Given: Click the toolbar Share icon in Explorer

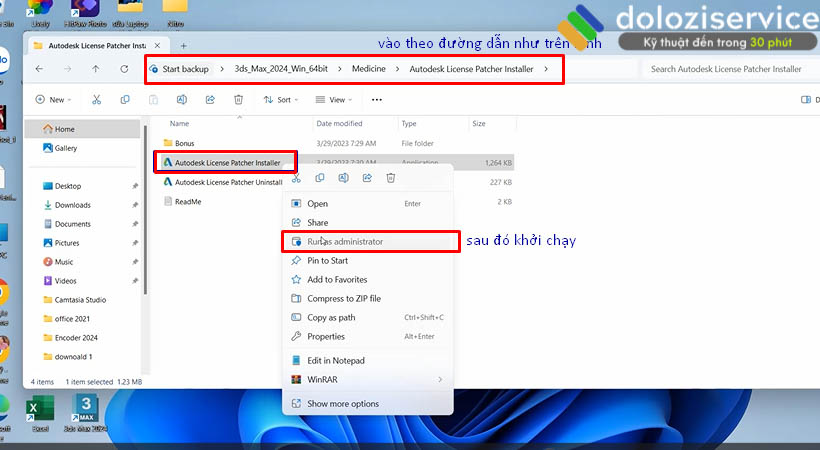Looking at the screenshot, I should [210, 100].
